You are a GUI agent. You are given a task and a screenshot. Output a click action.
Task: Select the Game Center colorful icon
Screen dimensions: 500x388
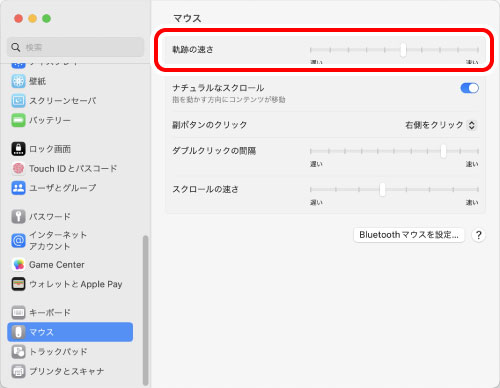(18, 265)
